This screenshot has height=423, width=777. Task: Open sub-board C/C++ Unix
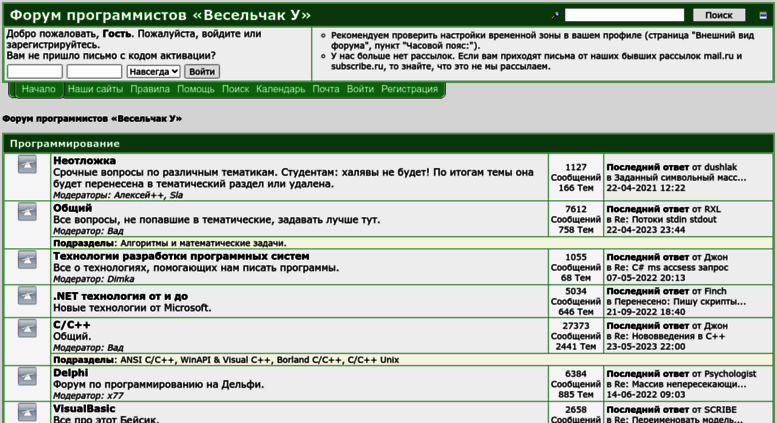[373, 360]
